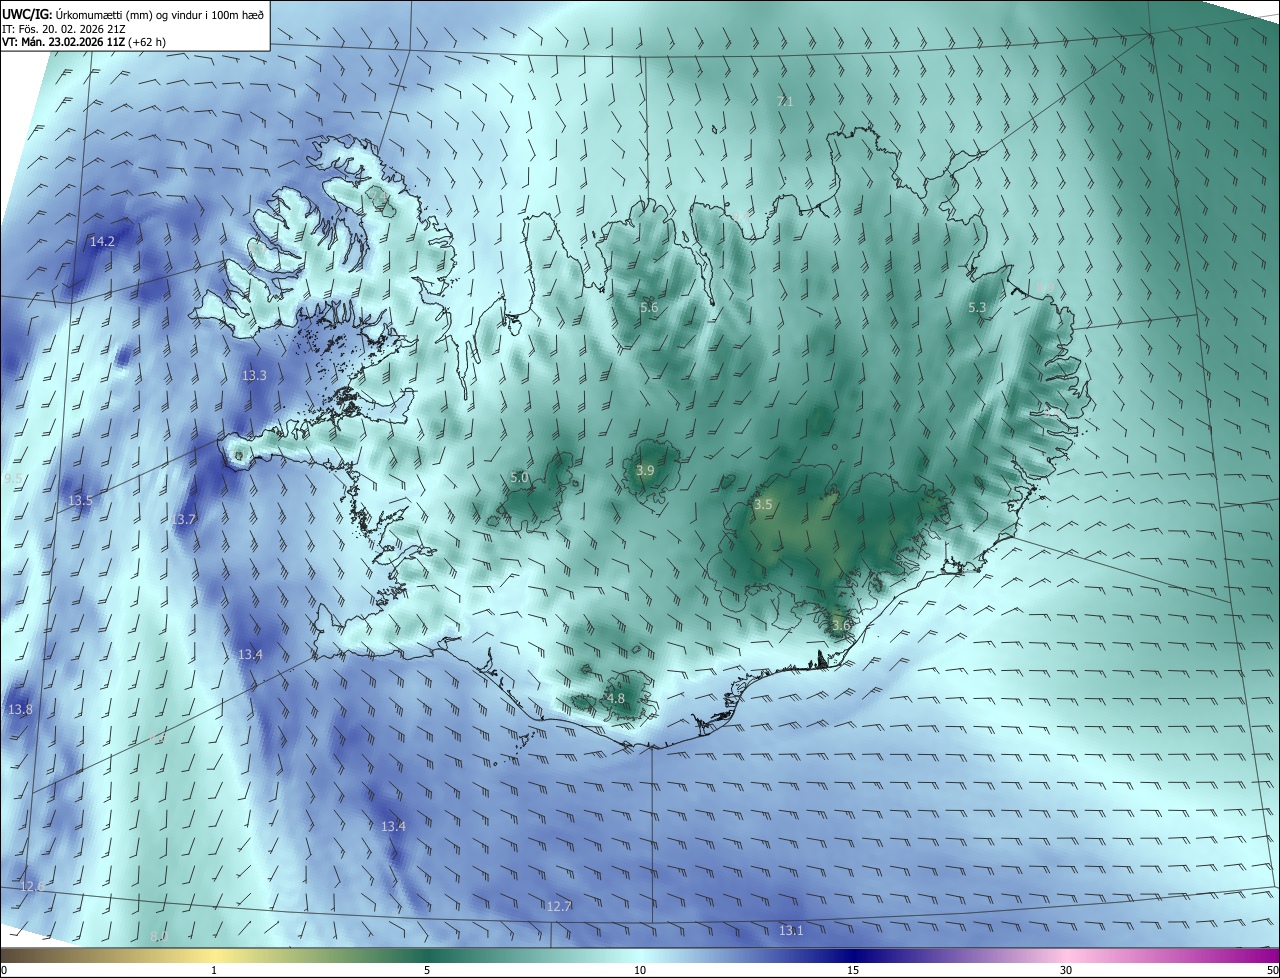Click the 7.1 value label on the map
Screen dimensions: 1280x978
coord(785,101)
